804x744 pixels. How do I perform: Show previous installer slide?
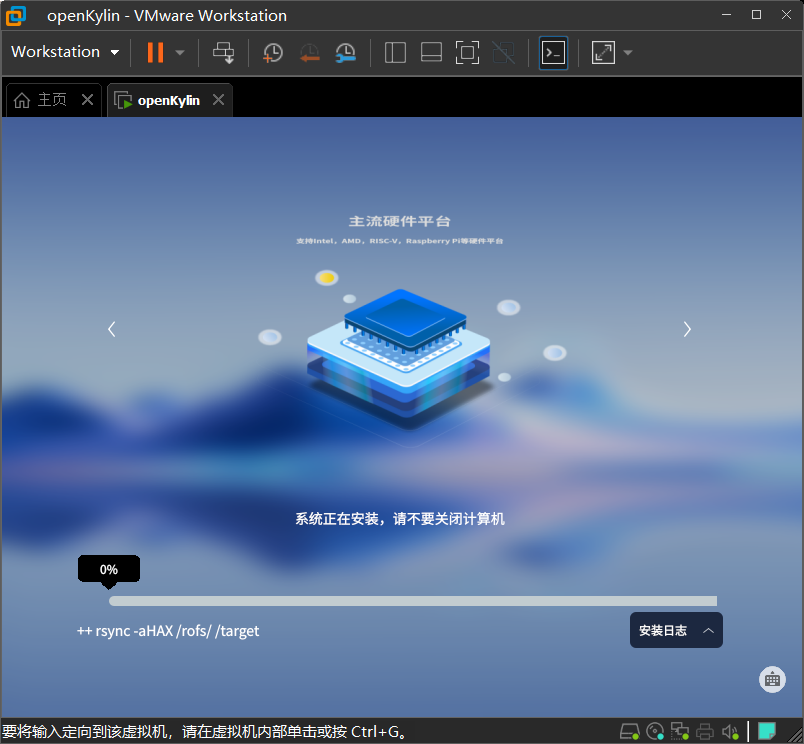point(112,329)
